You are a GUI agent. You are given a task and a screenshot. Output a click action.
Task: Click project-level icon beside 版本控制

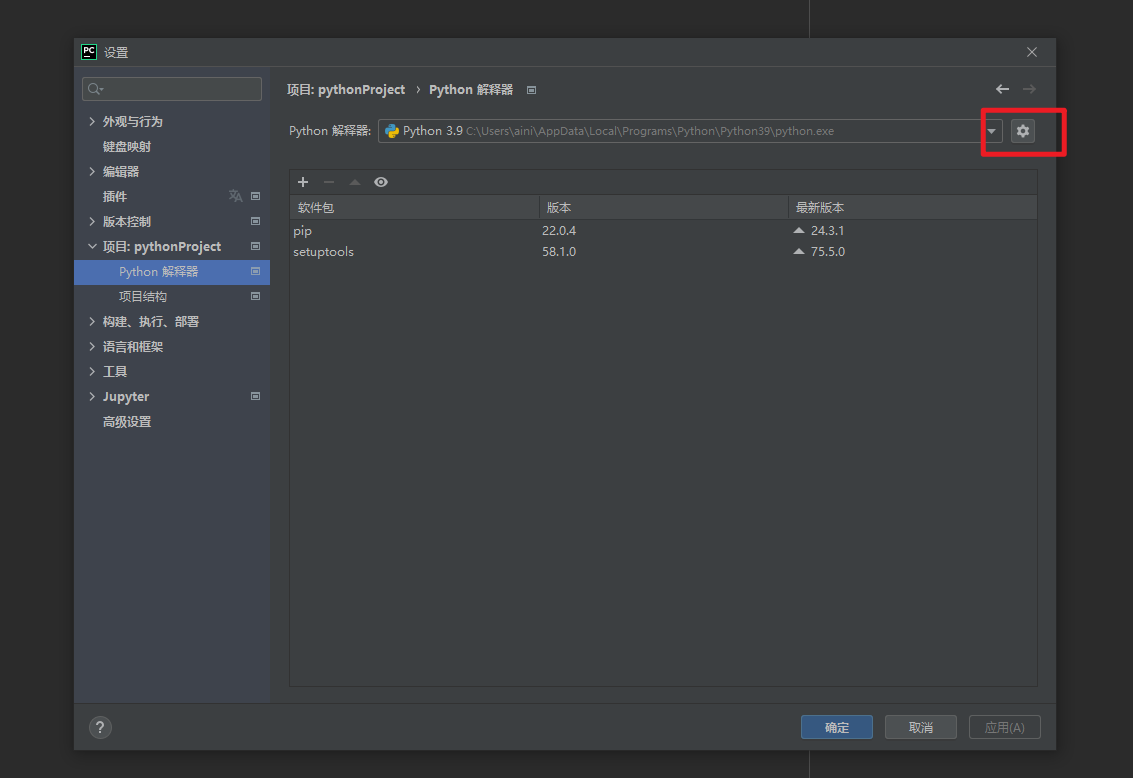[255, 221]
